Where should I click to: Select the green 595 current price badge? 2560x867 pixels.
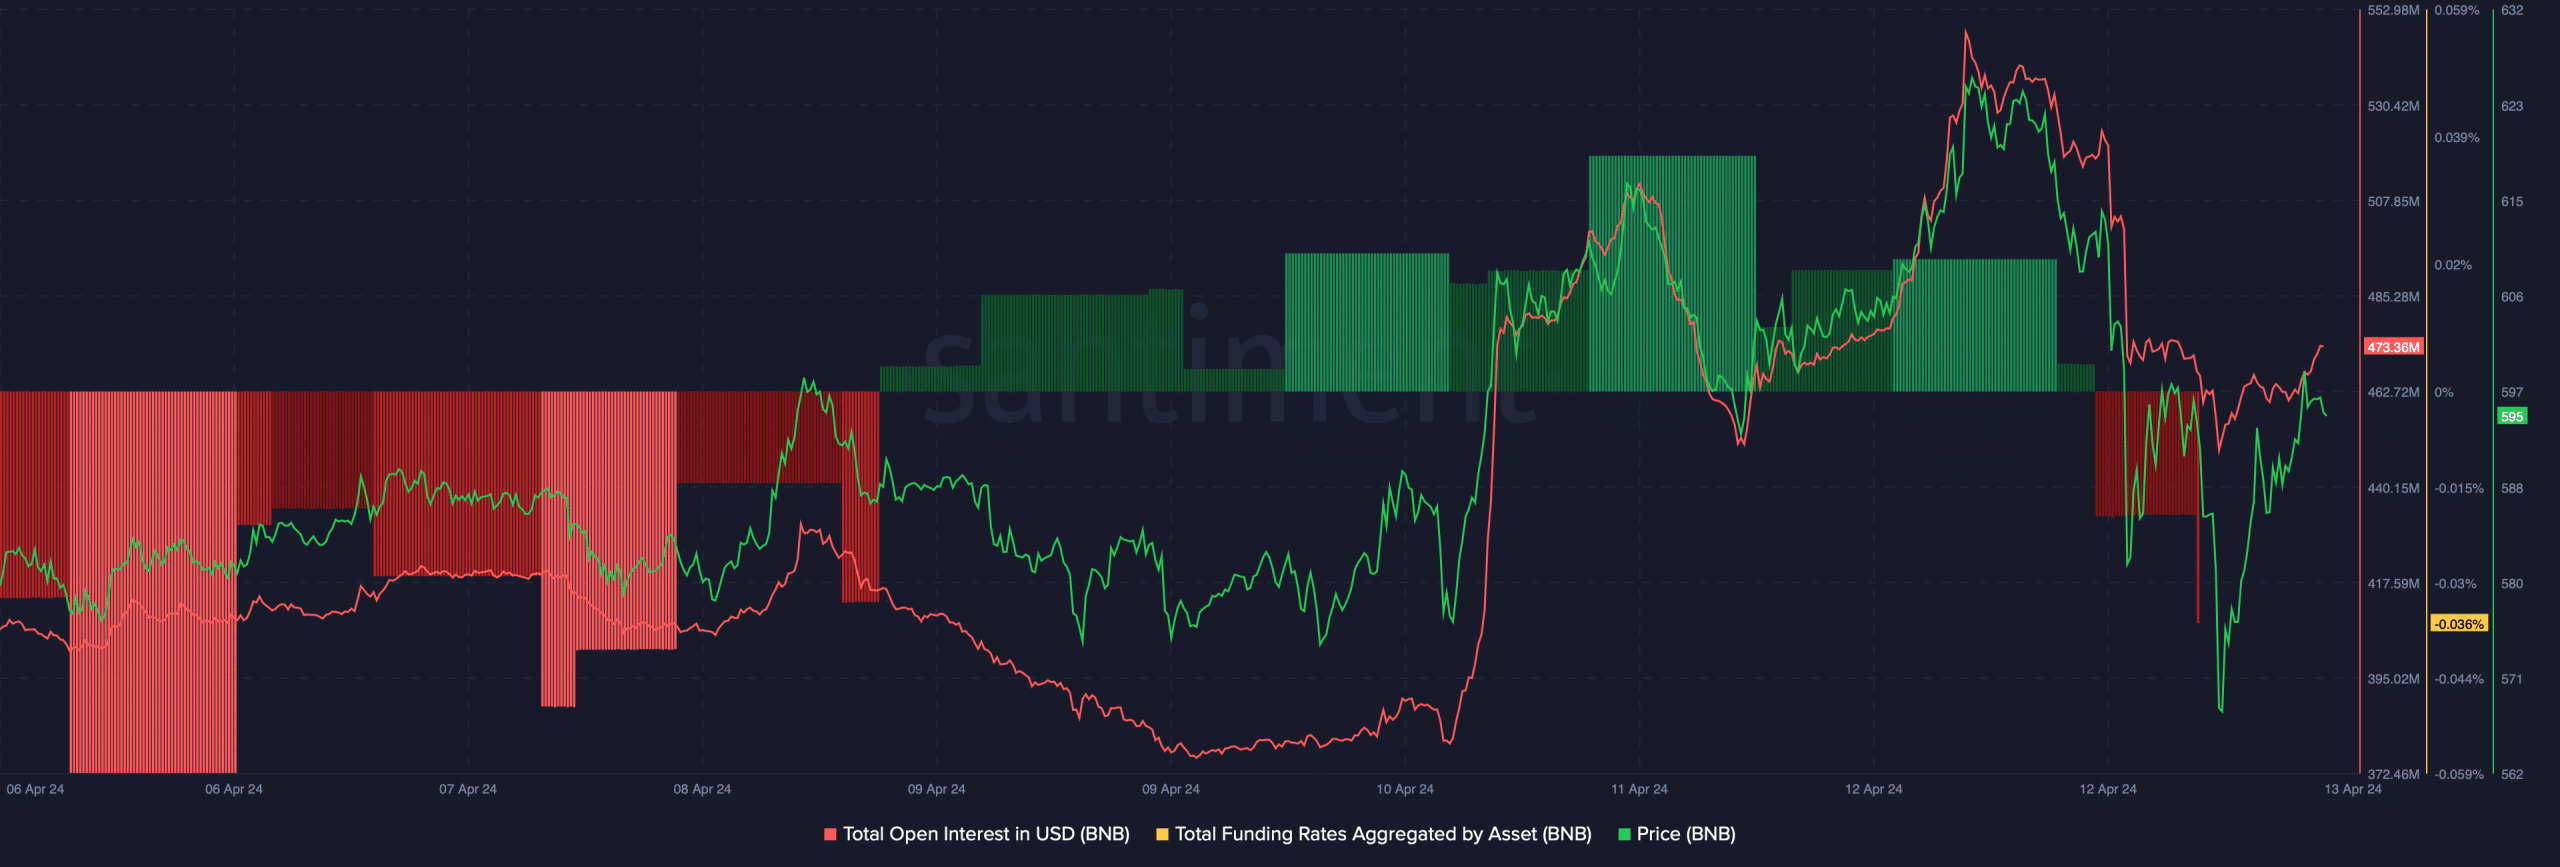[x=2512, y=416]
